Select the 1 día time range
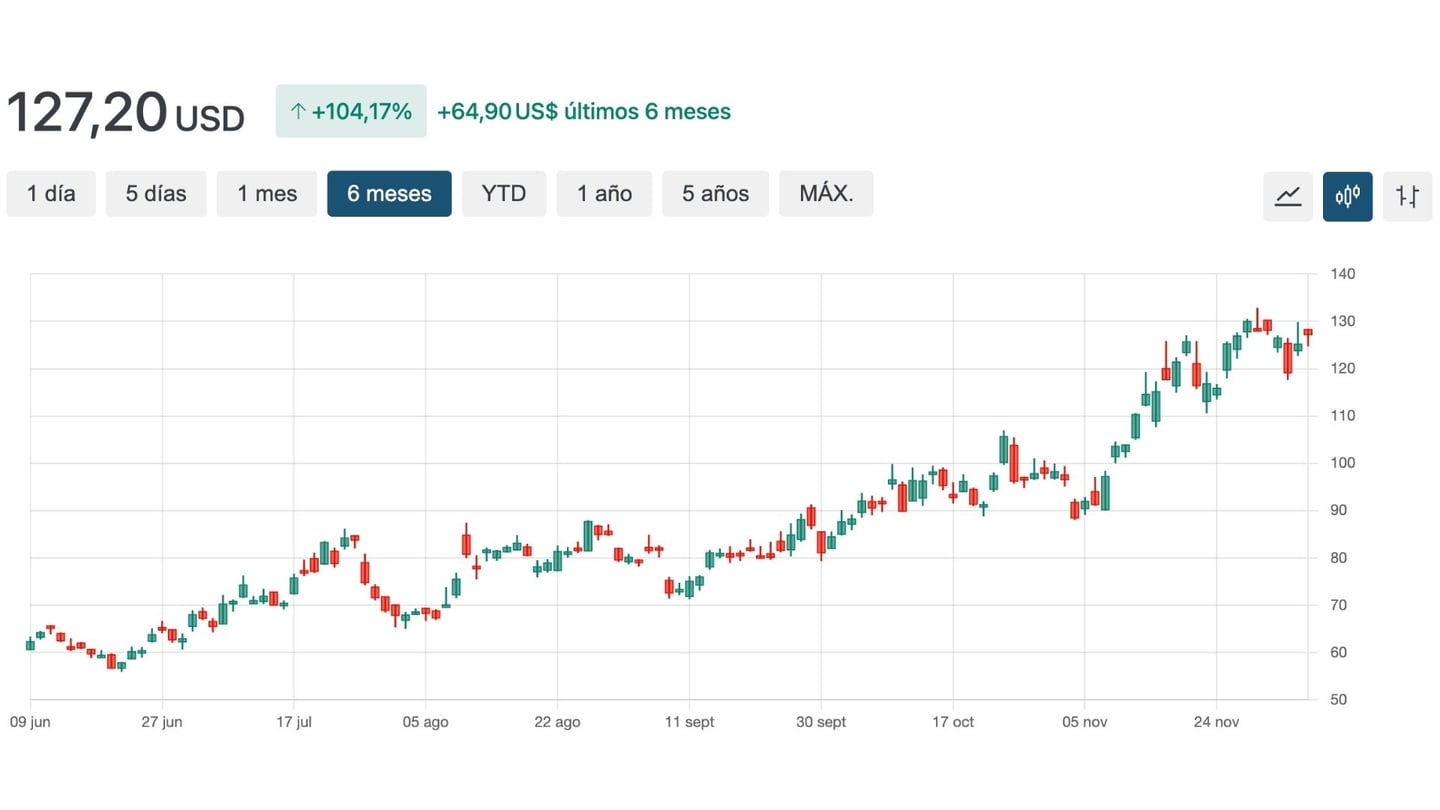The height and width of the screenshot is (810, 1440). (x=51, y=194)
